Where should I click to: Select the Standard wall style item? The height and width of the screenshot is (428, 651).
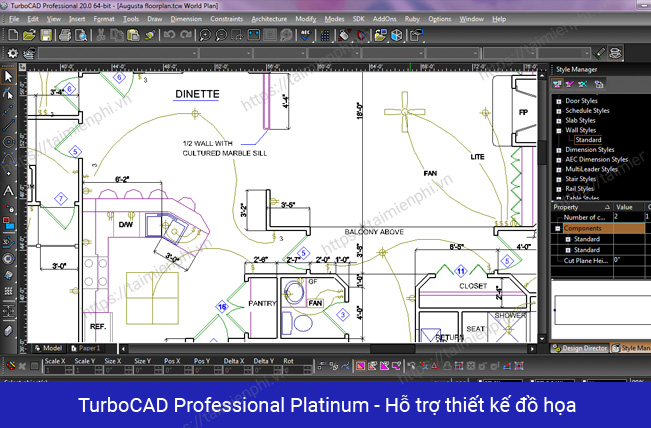click(x=588, y=140)
